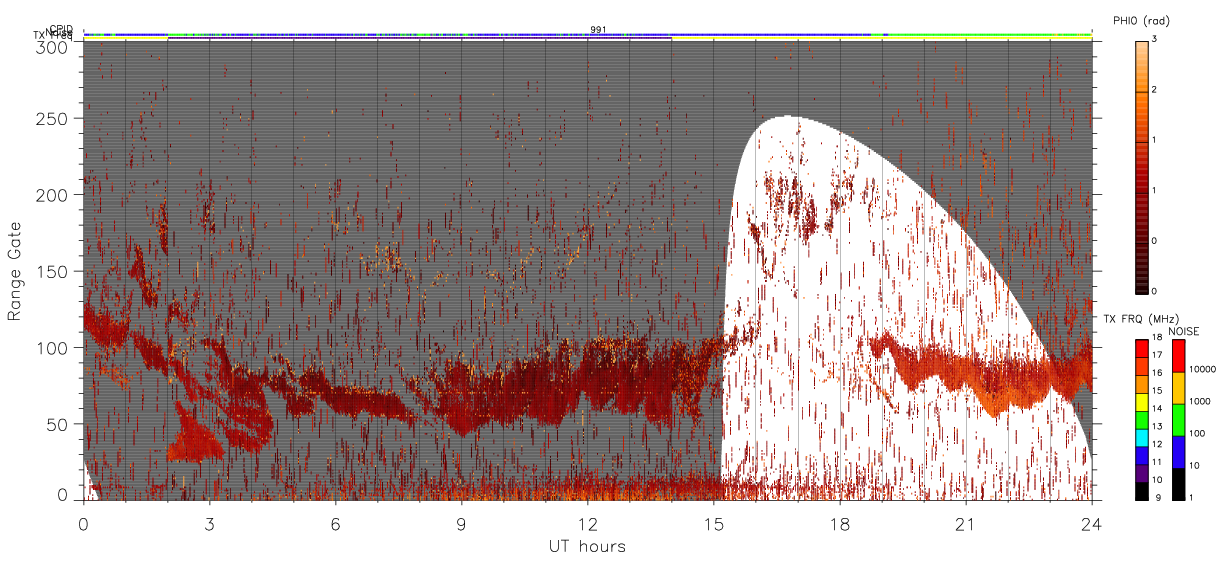Screen dimensions: 1228x567
Task: Click the '2' label on PHI0 color bar
Action: (x=1156, y=90)
